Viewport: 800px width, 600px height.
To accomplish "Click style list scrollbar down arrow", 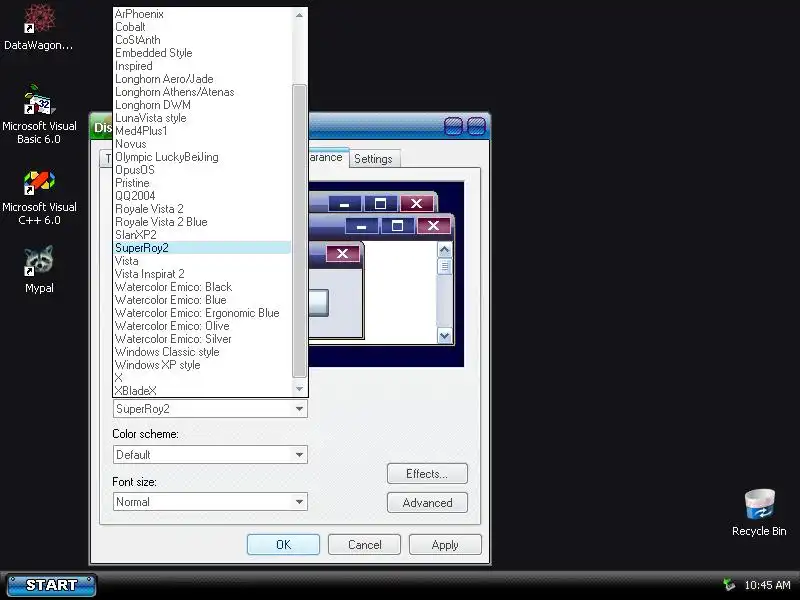I will click(x=299, y=389).
